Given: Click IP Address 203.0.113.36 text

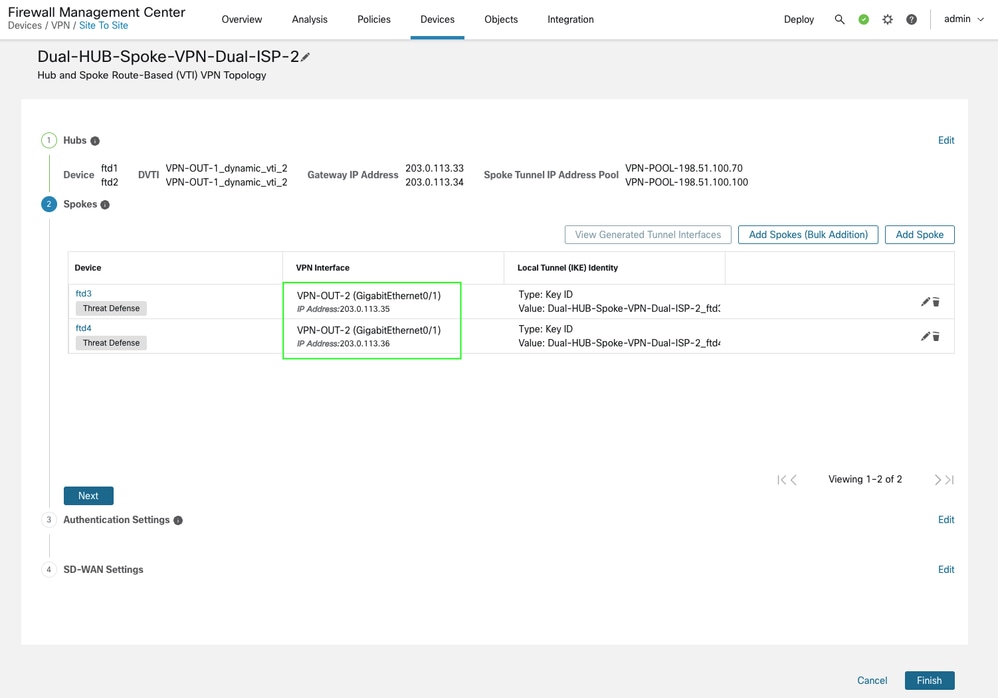Looking at the screenshot, I should [343, 343].
